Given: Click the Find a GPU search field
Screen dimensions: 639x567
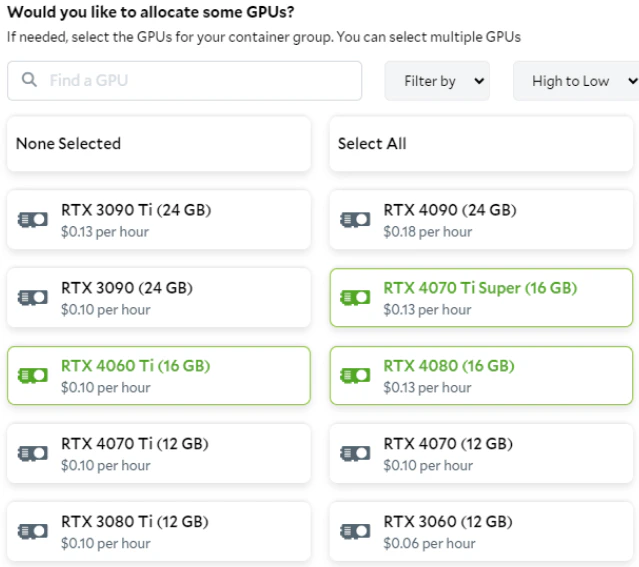Looking at the screenshot, I should [198, 80].
